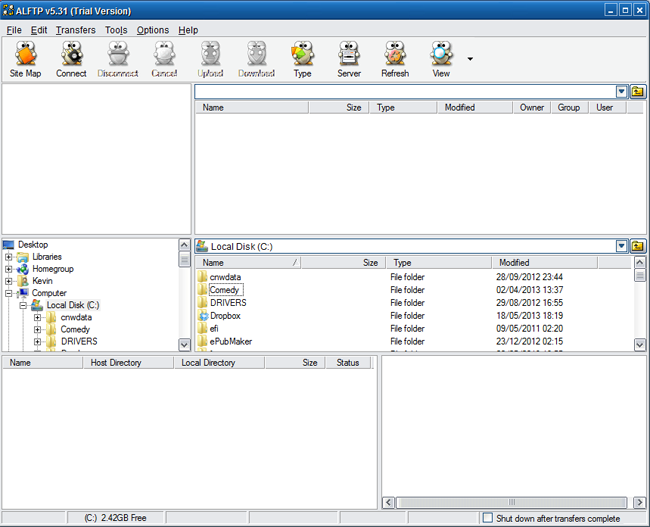This screenshot has height=527, width=650.
Task: Click Status column in transfer queue
Action: point(349,363)
